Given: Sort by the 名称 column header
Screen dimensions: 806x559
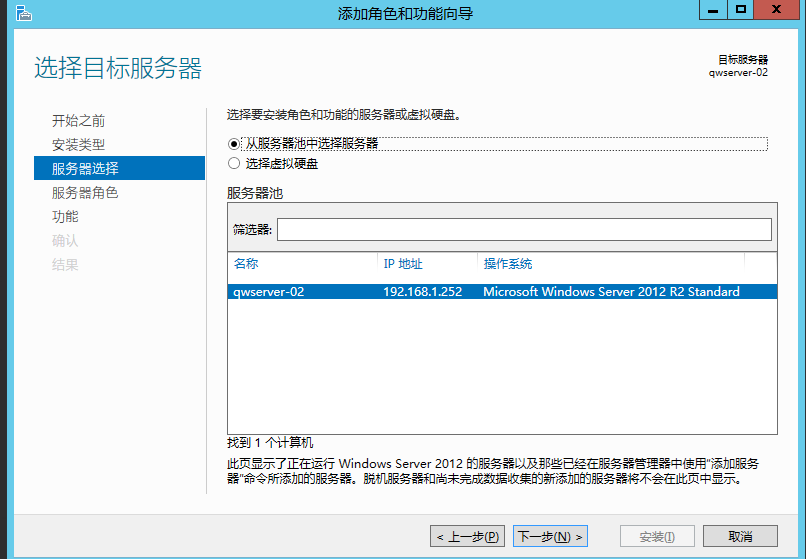Looking at the screenshot, I should click(246, 264).
